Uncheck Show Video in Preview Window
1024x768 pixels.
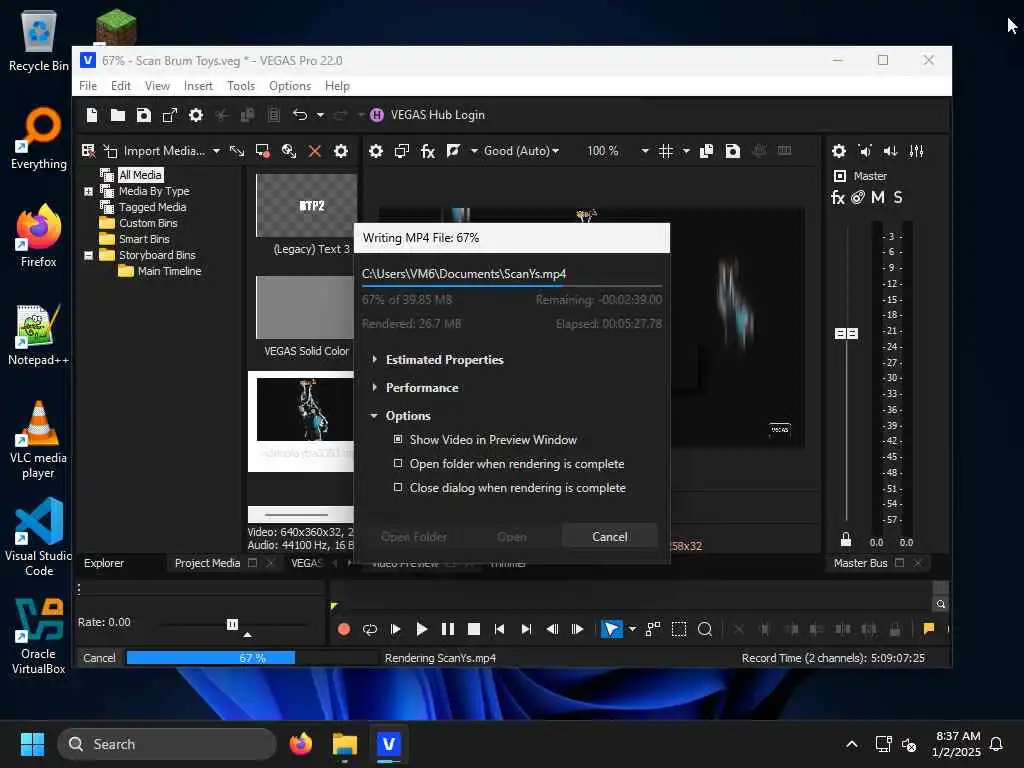coord(398,440)
